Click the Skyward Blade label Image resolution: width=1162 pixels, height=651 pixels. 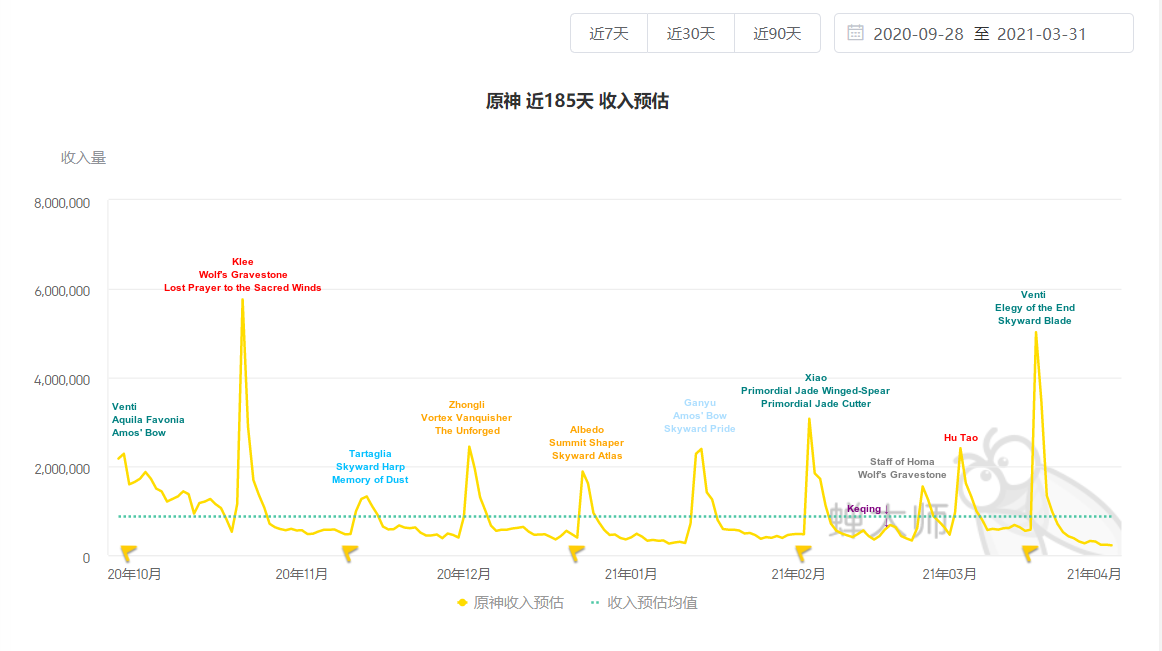(x=1035, y=321)
